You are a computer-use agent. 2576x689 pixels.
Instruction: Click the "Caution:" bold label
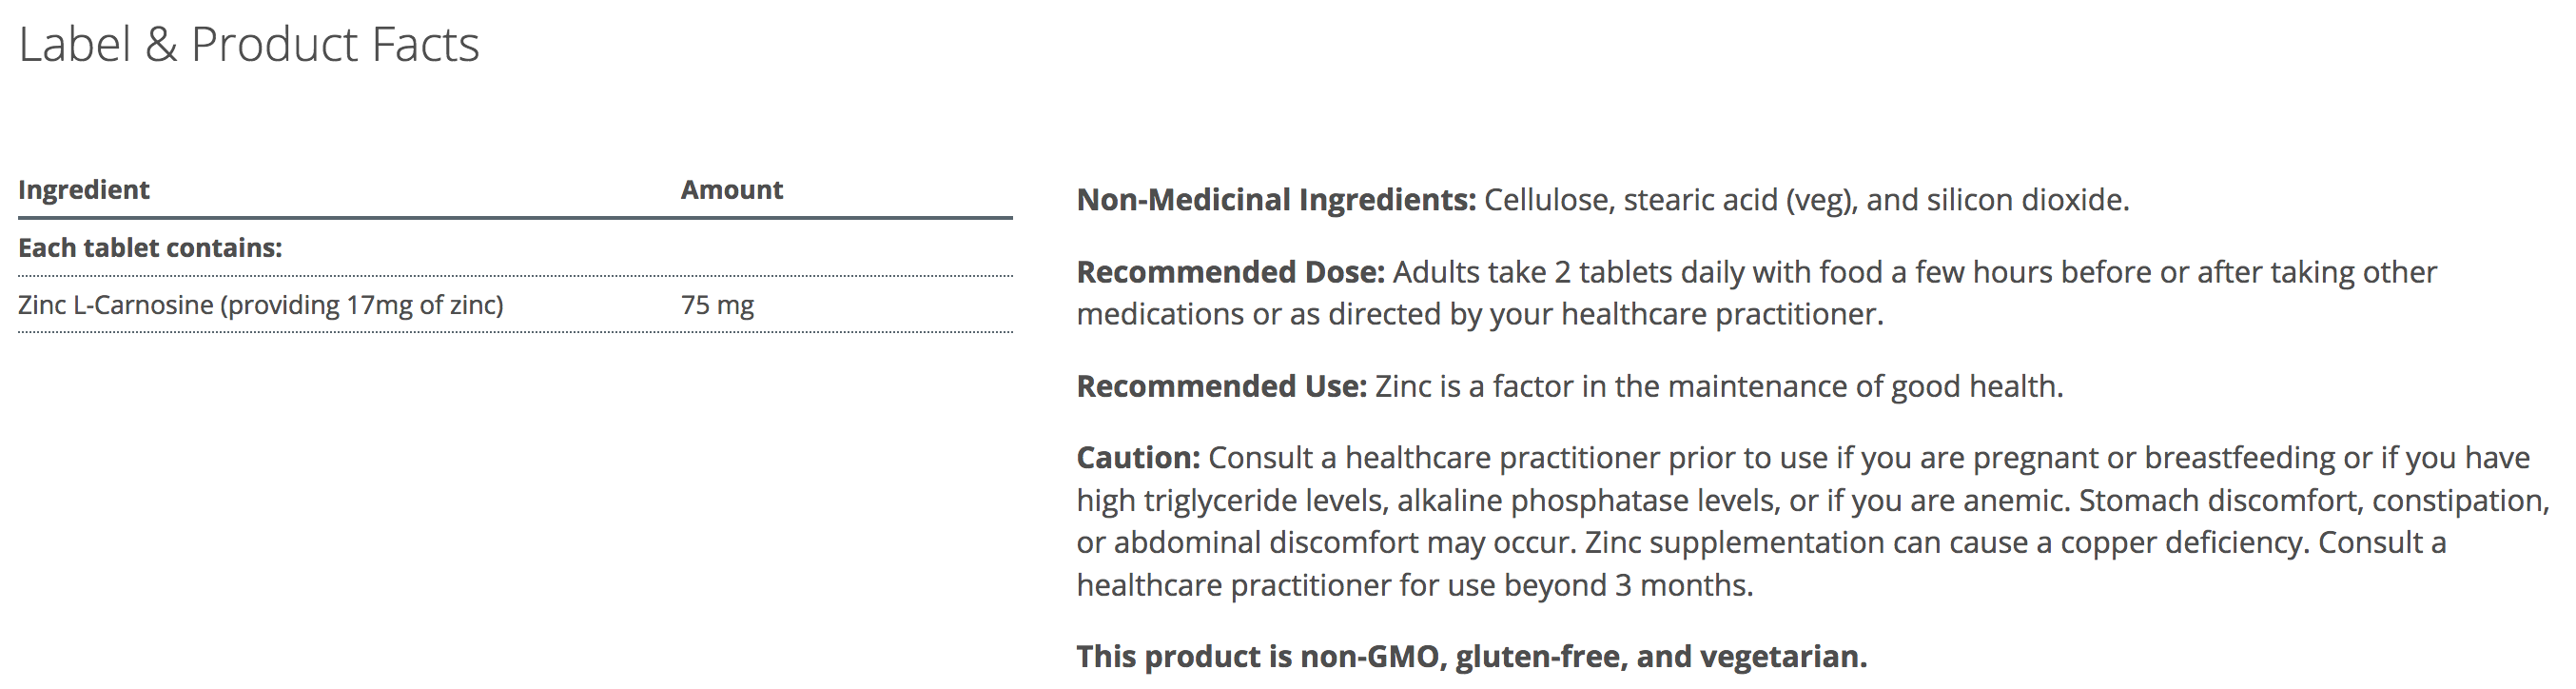click(x=1138, y=458)
